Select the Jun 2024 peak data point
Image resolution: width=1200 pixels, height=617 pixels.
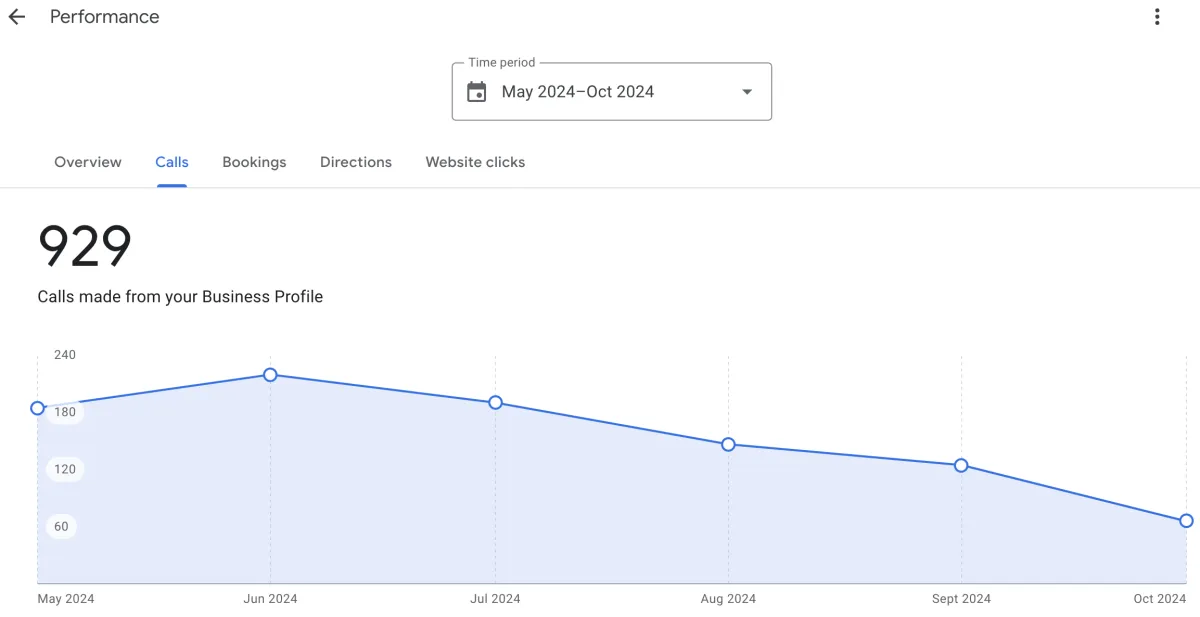tap(270, 375)
